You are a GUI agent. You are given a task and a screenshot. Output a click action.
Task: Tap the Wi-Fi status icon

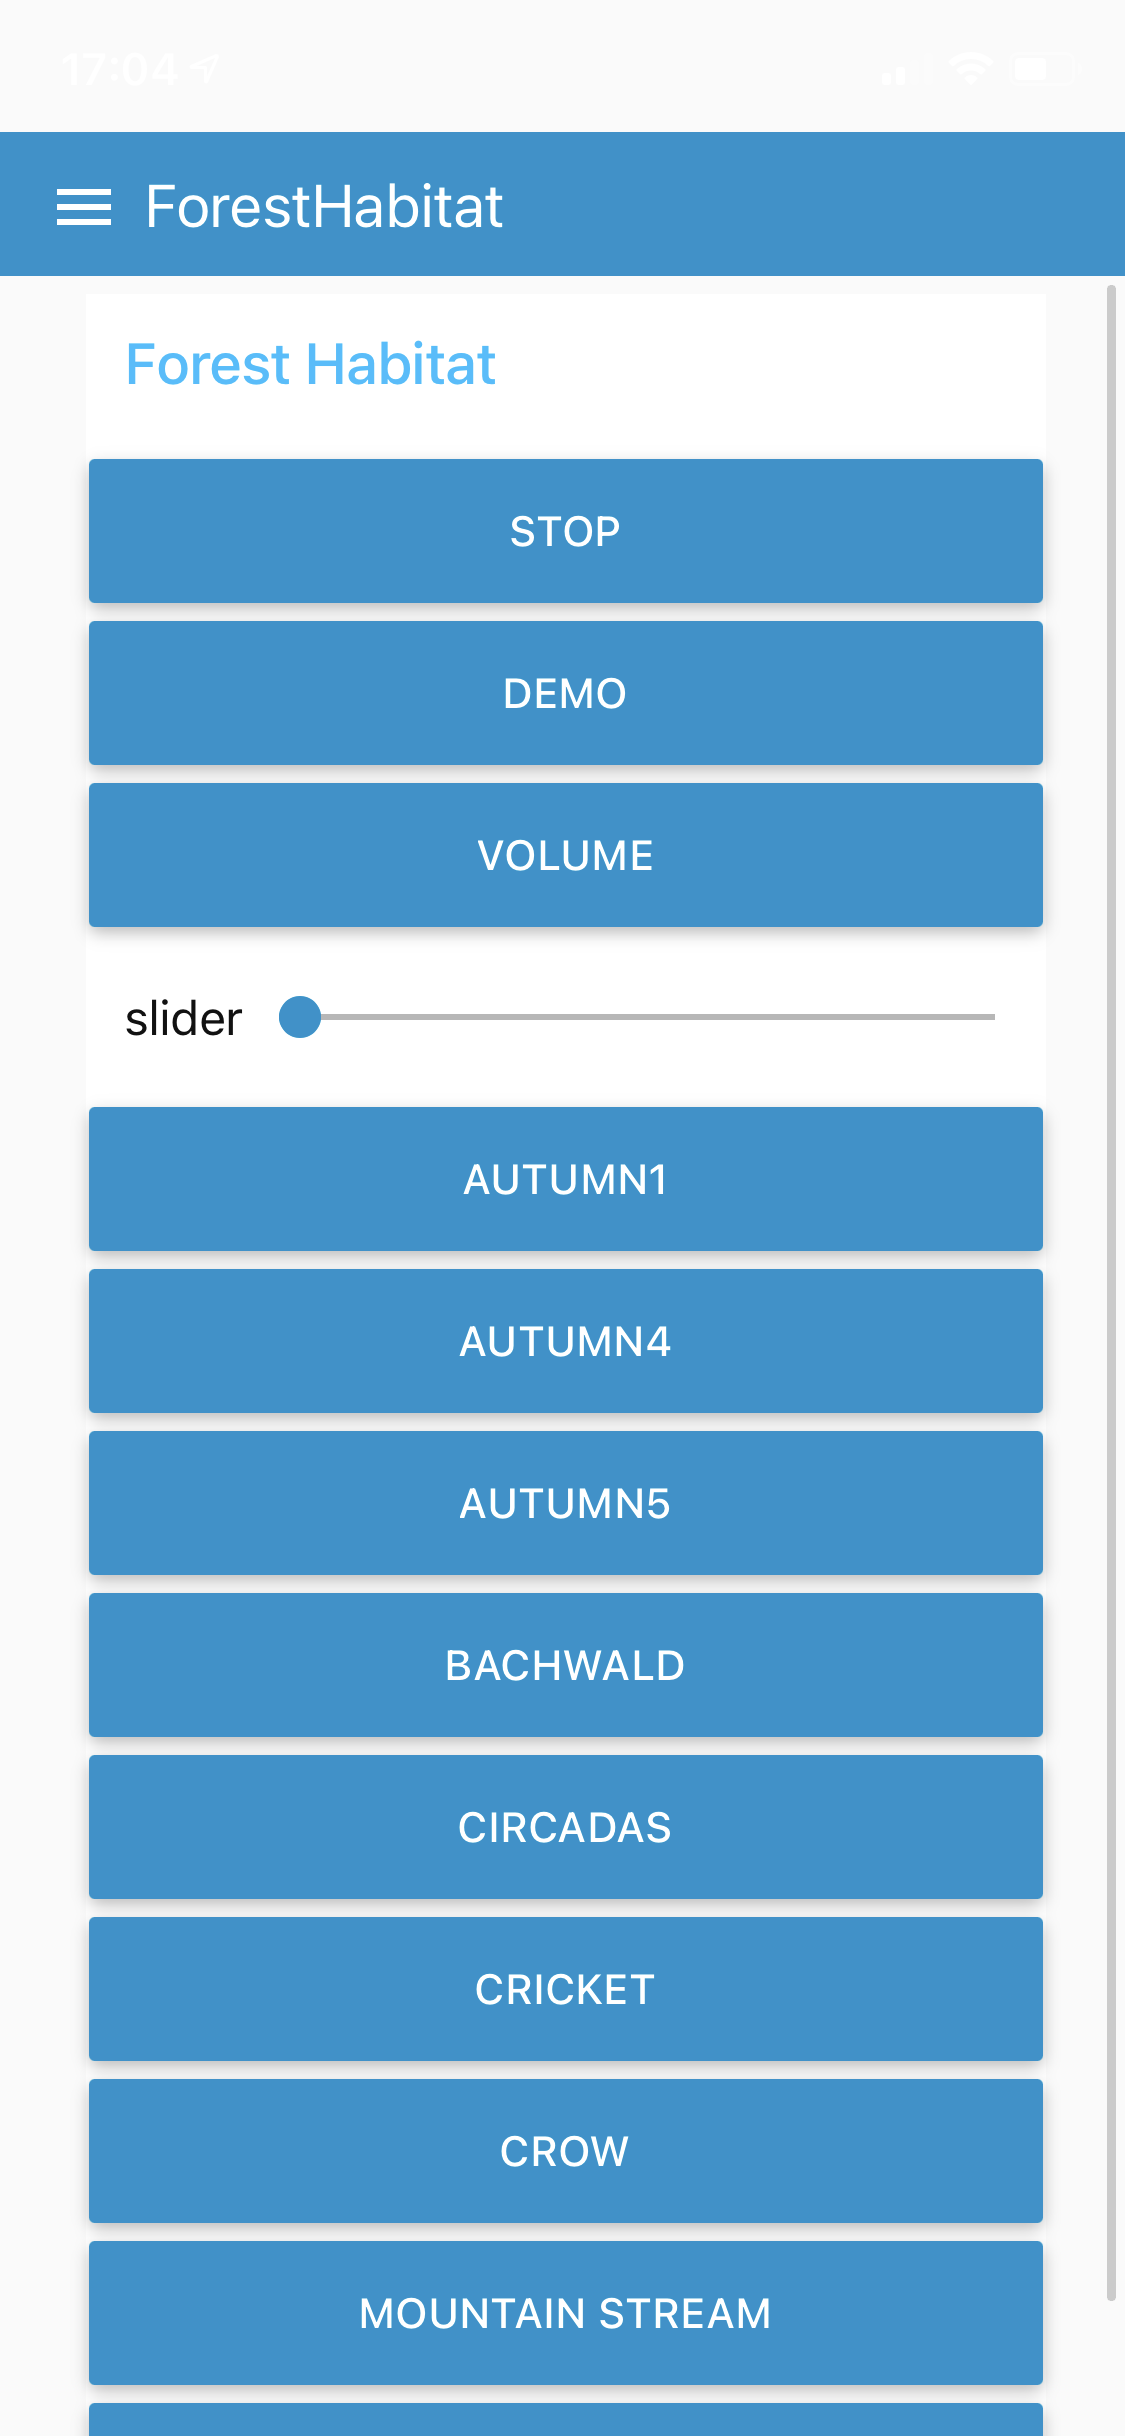(970, 69)
